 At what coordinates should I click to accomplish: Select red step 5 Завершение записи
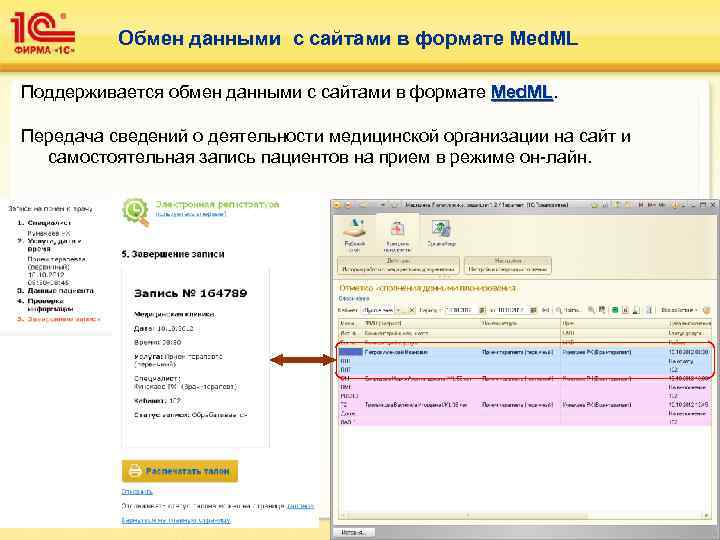click(59, 319)
